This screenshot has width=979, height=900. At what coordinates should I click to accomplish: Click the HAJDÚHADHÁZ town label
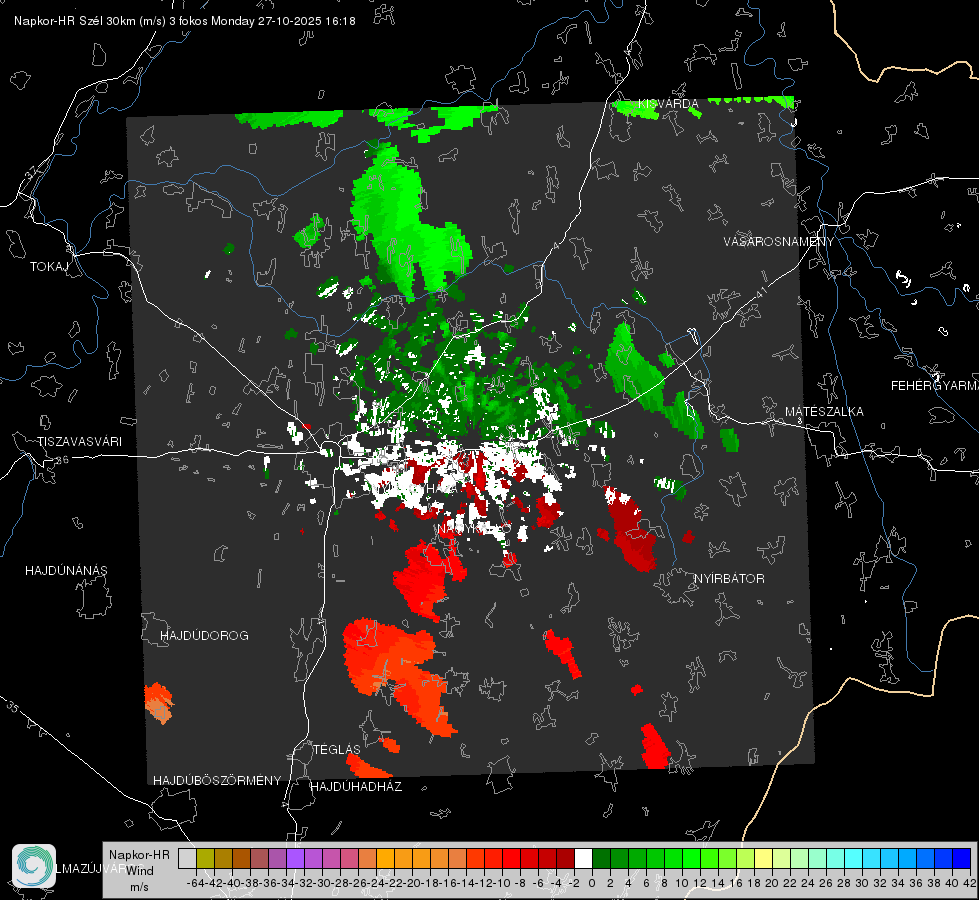click(356, 786)
